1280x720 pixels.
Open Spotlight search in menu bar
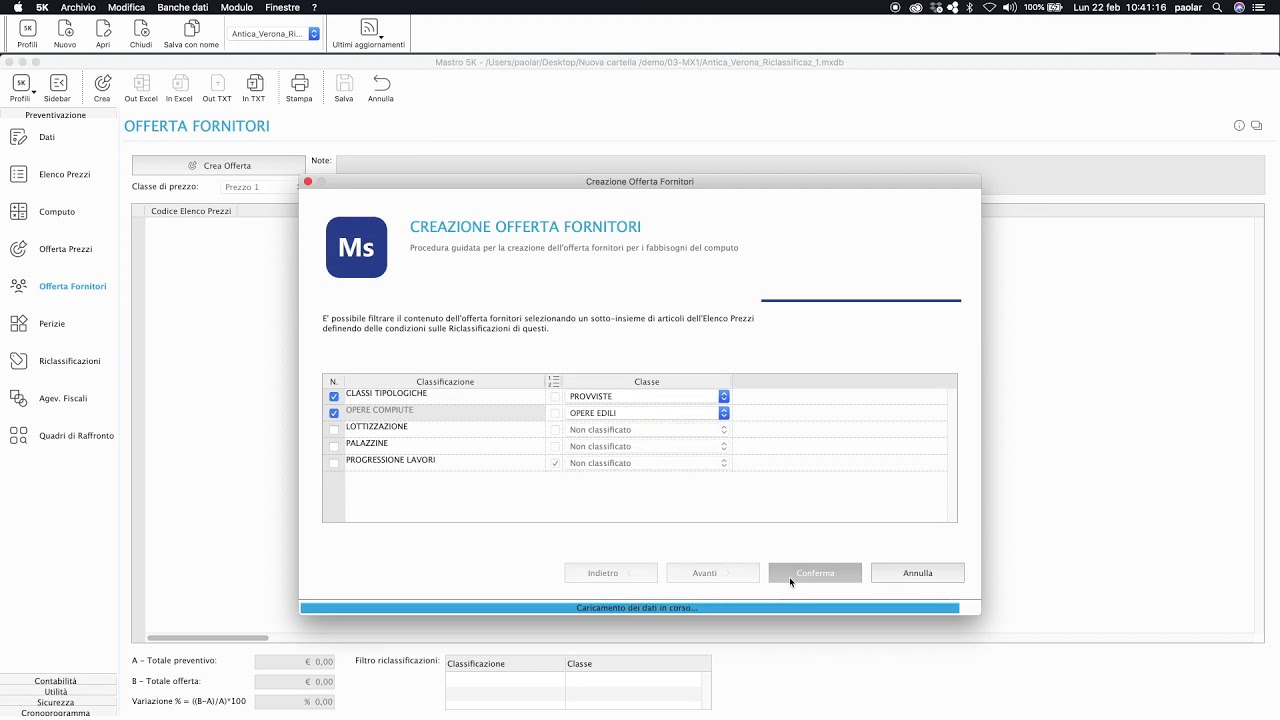pos(1217,7)
